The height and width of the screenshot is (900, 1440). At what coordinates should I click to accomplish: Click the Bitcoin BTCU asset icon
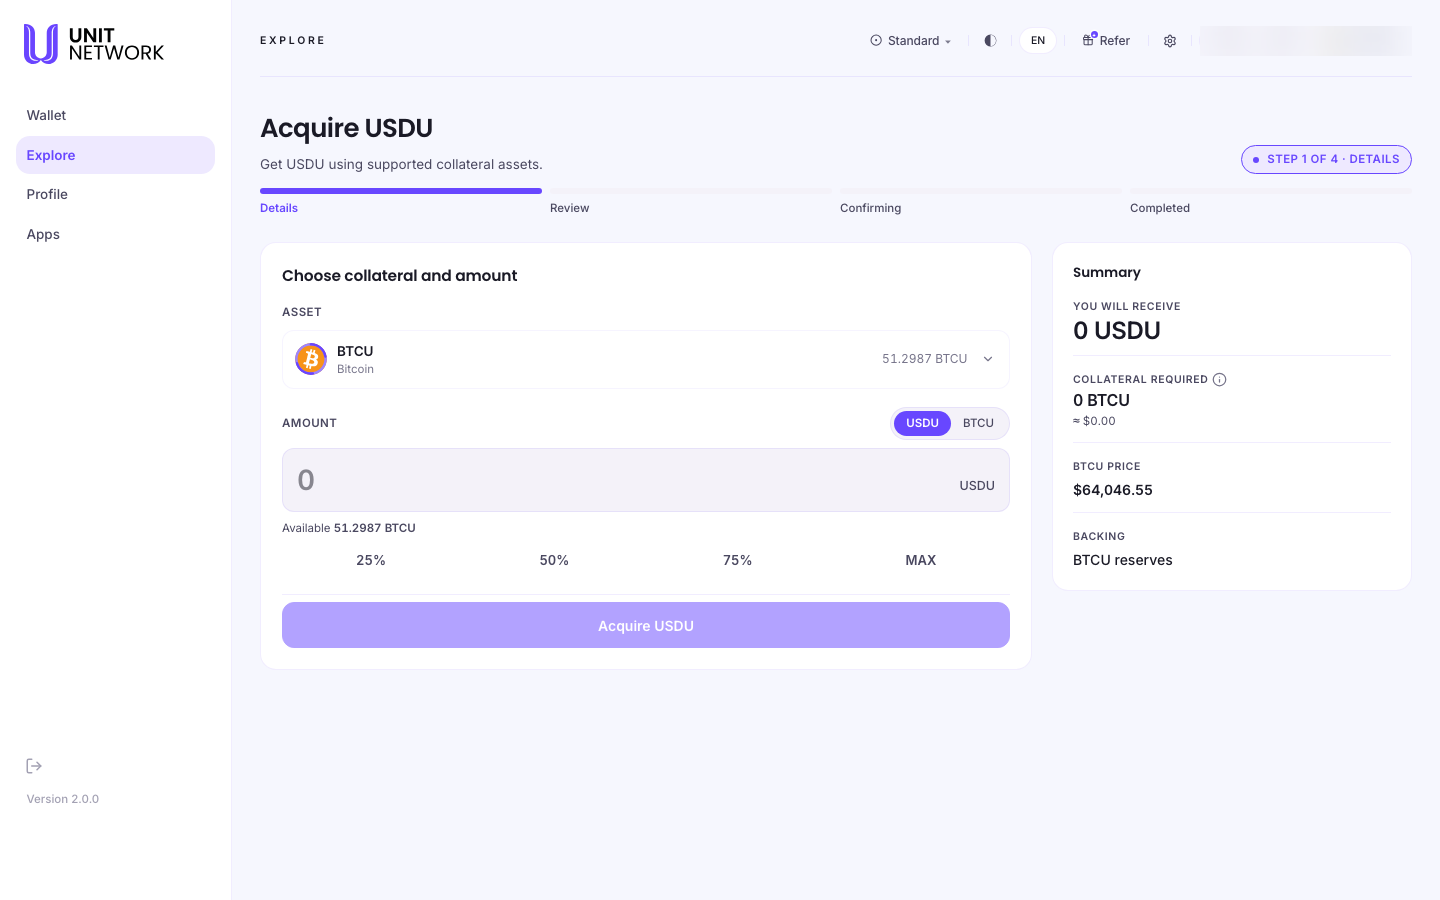[311, 359]
